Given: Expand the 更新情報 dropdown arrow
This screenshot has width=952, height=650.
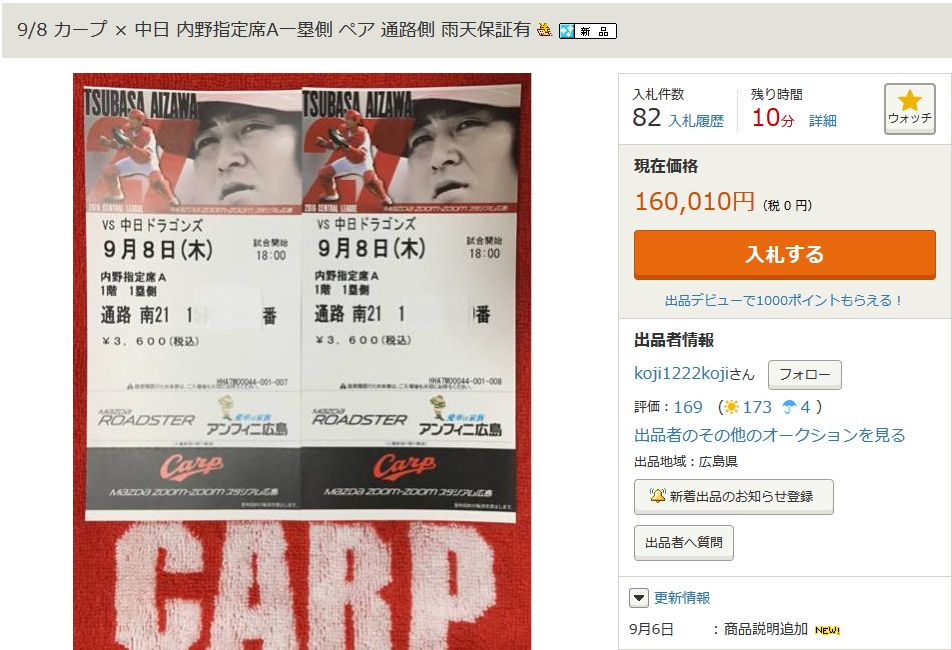Looking at the screenshot, I should point(639,598).
